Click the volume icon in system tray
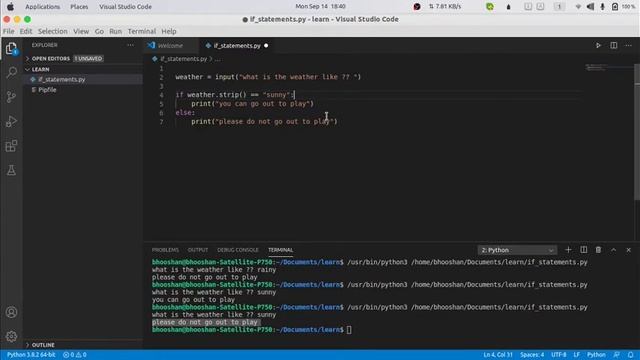 590,7
